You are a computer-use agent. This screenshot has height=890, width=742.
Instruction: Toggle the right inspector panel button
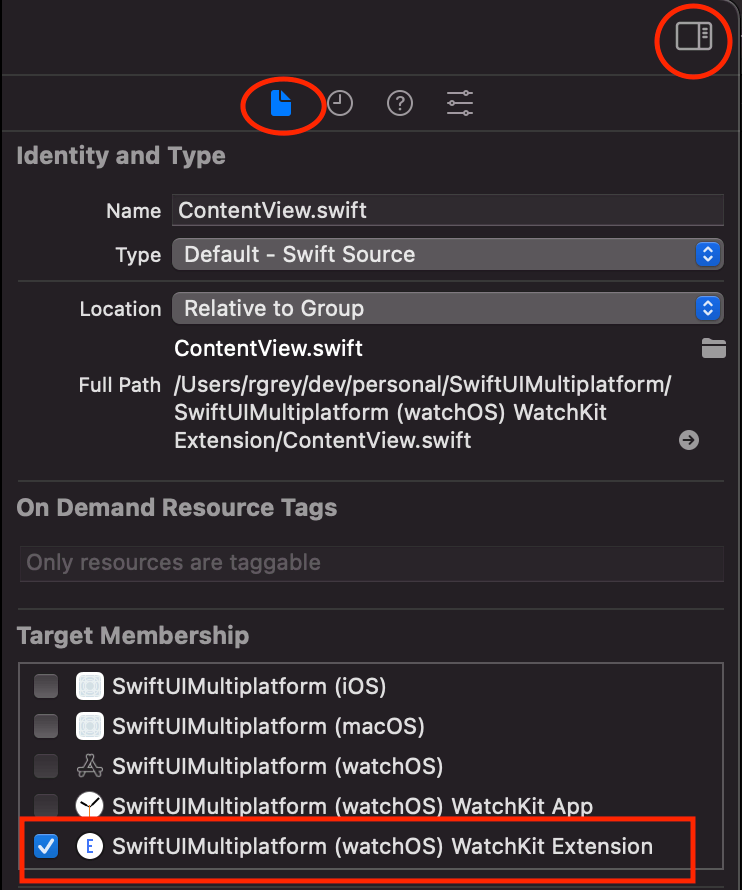click(x=693, y=37)
